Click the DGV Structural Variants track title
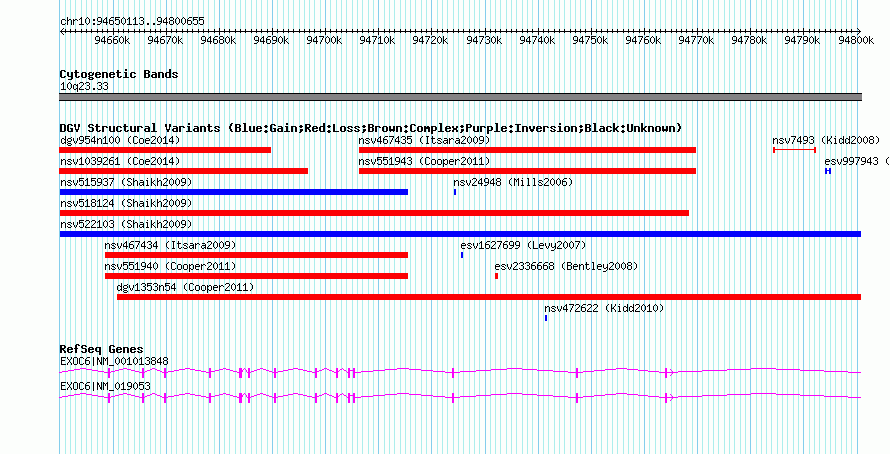Screen dimensions: 890x454 click(x=371, y=128)
